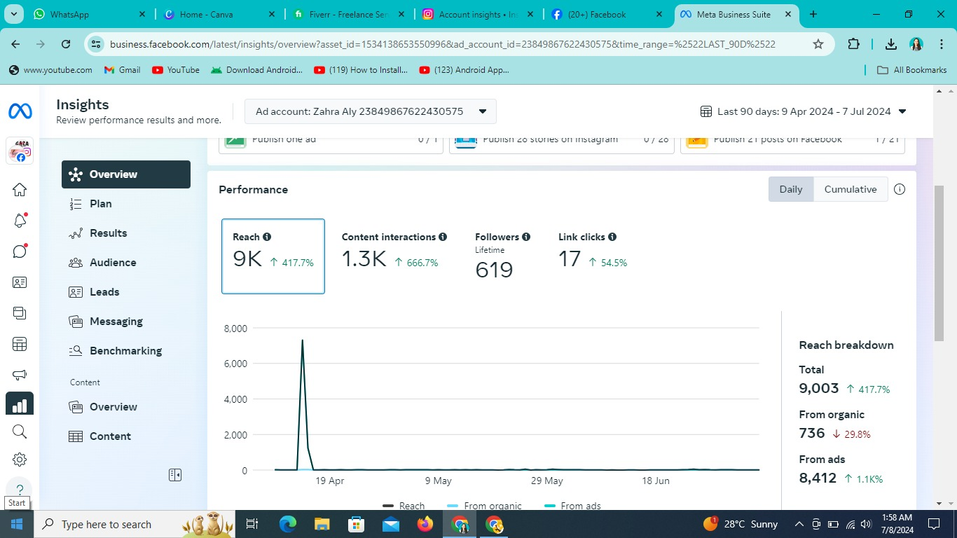Image resolution: width=957 pixels, height=538 pixels.
Task: Open the search magnifier in left rail
Action: [20, 432]
